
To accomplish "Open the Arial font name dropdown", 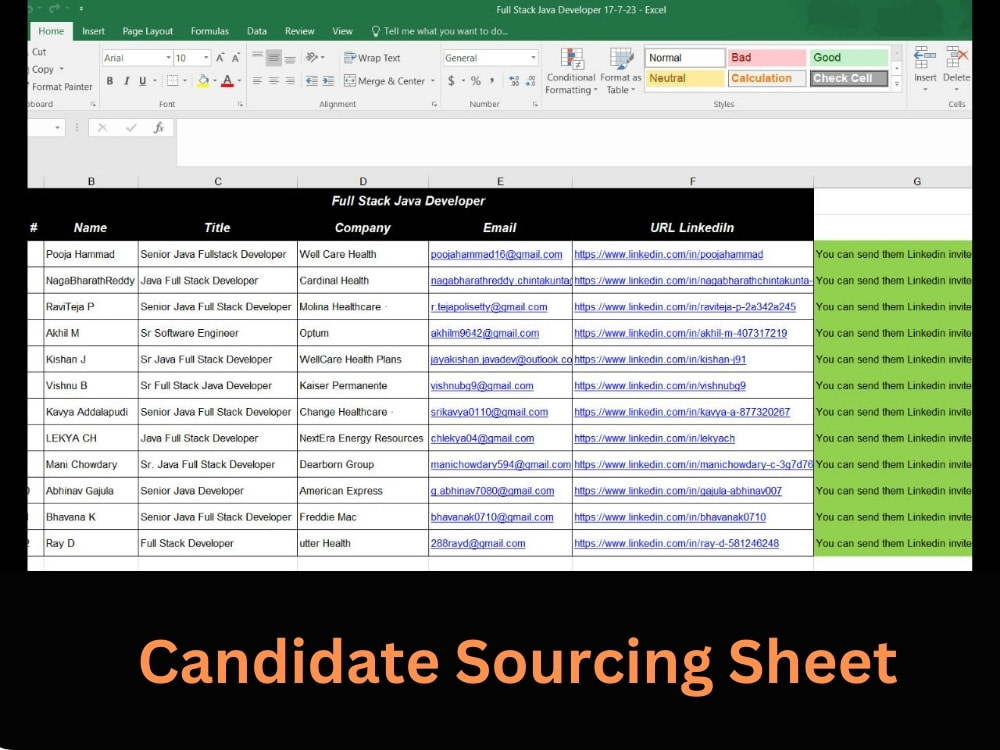I will pos(168,58).
